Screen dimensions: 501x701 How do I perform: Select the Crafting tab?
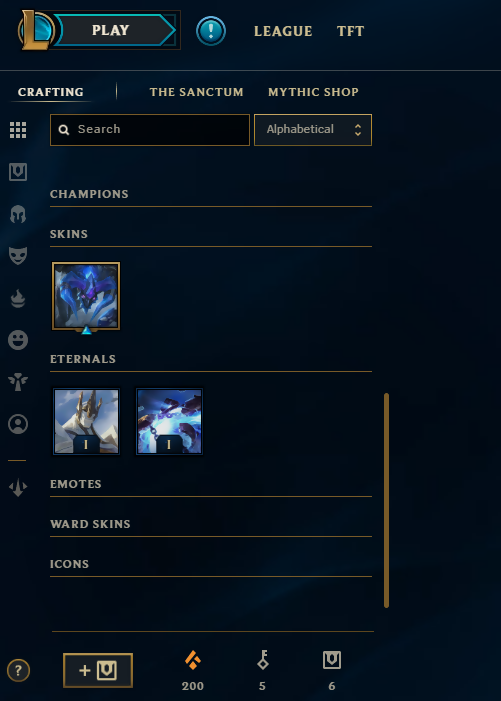(51, 92)
